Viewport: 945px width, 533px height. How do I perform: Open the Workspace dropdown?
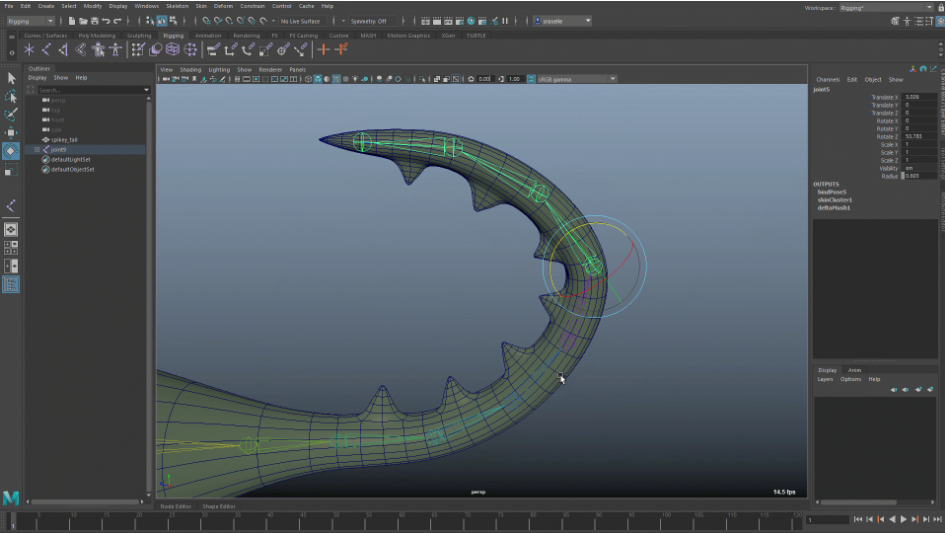pyautogui.click(x=885, y=7)
